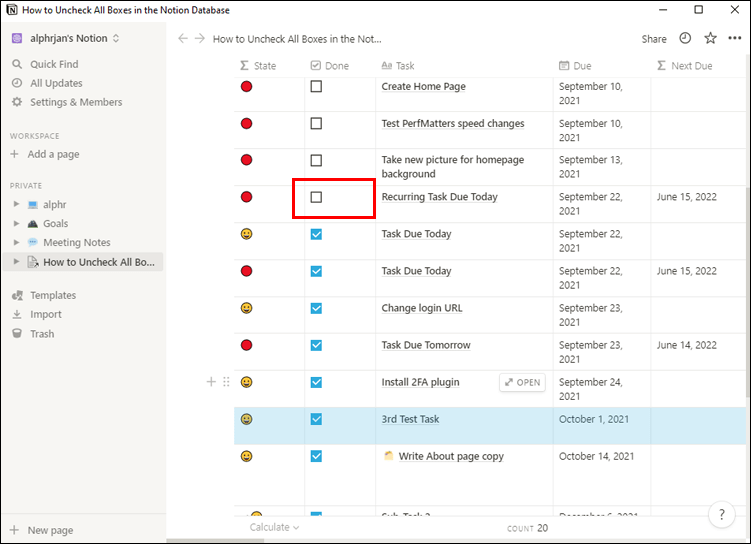751x544 pixels.
Task: Click the red state circle for Create Home Page
Action: pyautogui.click(x=246, y=87)
